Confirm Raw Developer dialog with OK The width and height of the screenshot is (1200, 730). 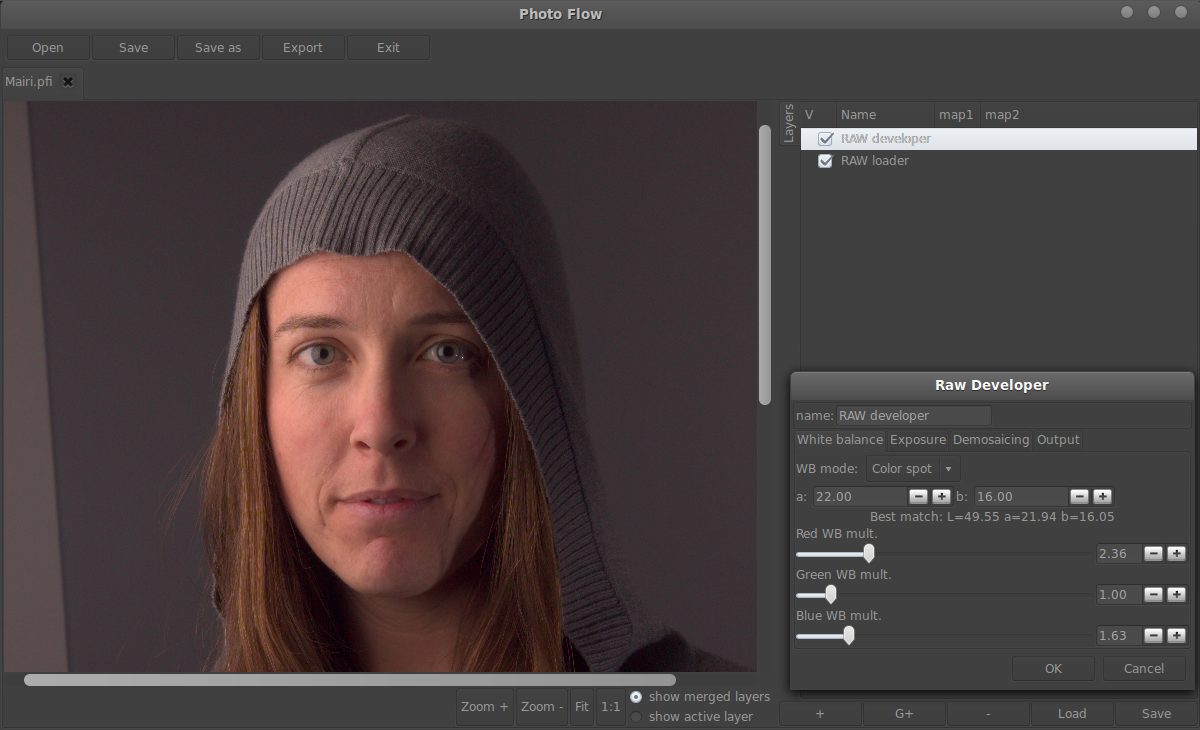click(1052, 668)
